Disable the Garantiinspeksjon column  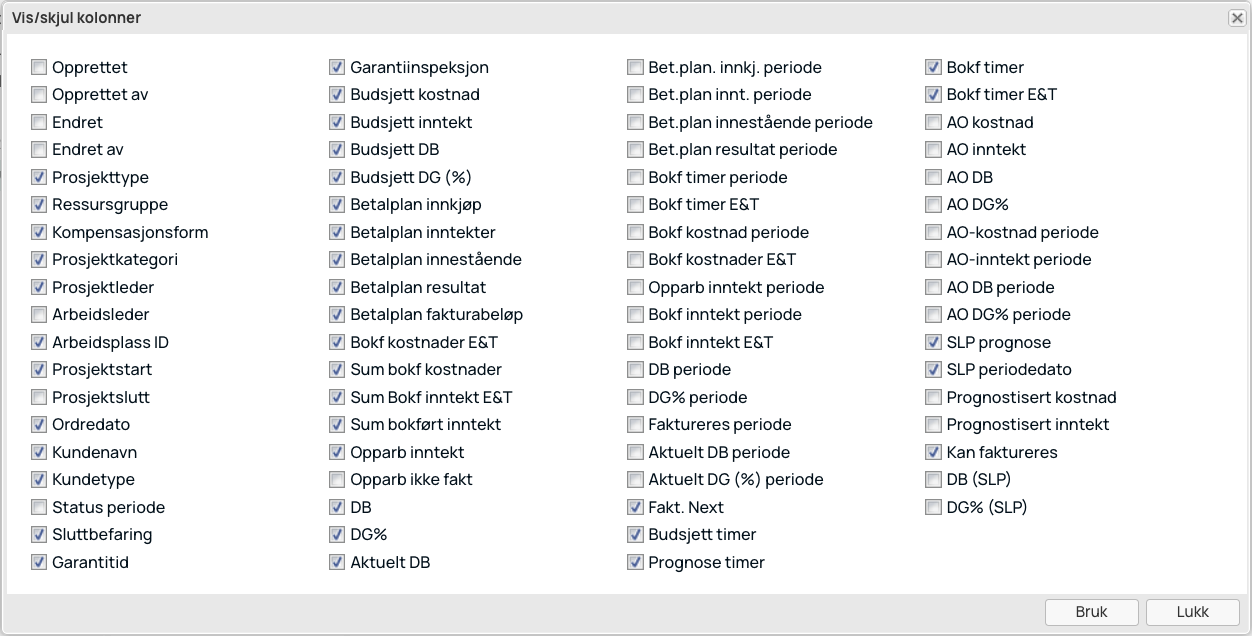coord(337,68)
